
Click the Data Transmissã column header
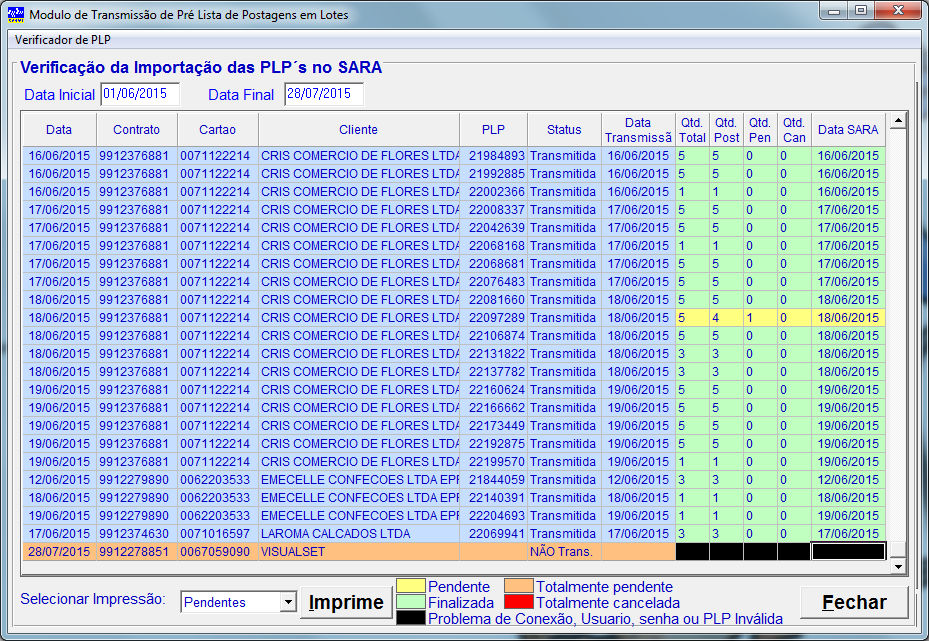(x=638, y=130)
